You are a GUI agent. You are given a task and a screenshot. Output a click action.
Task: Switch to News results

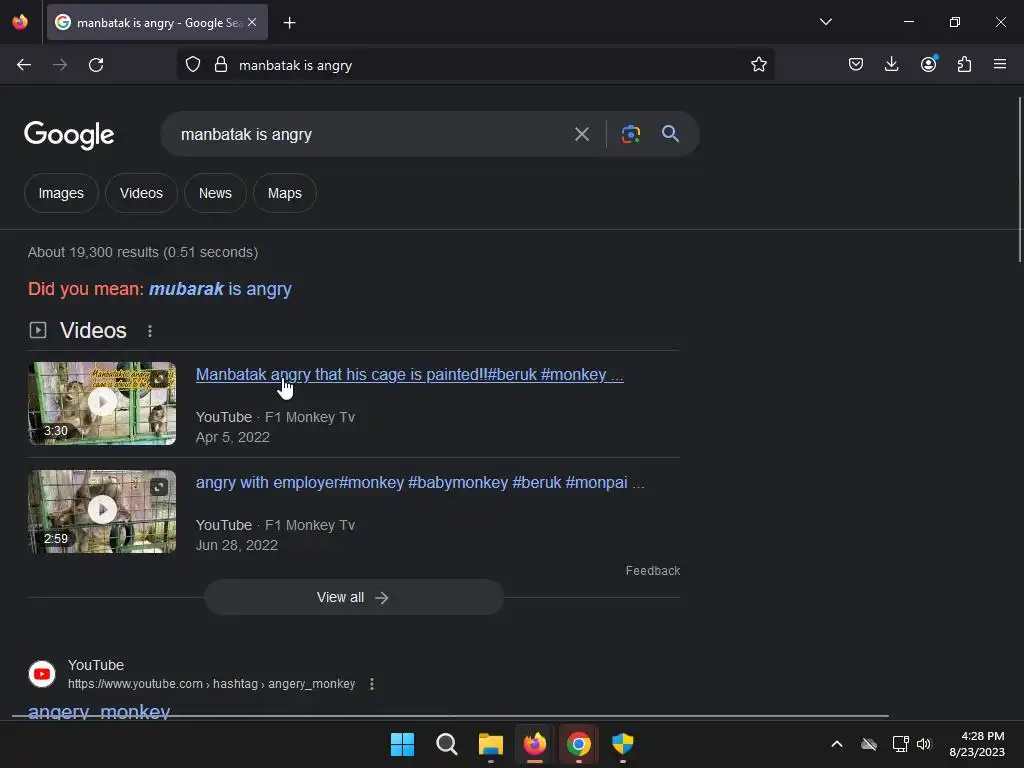[215, 193]
